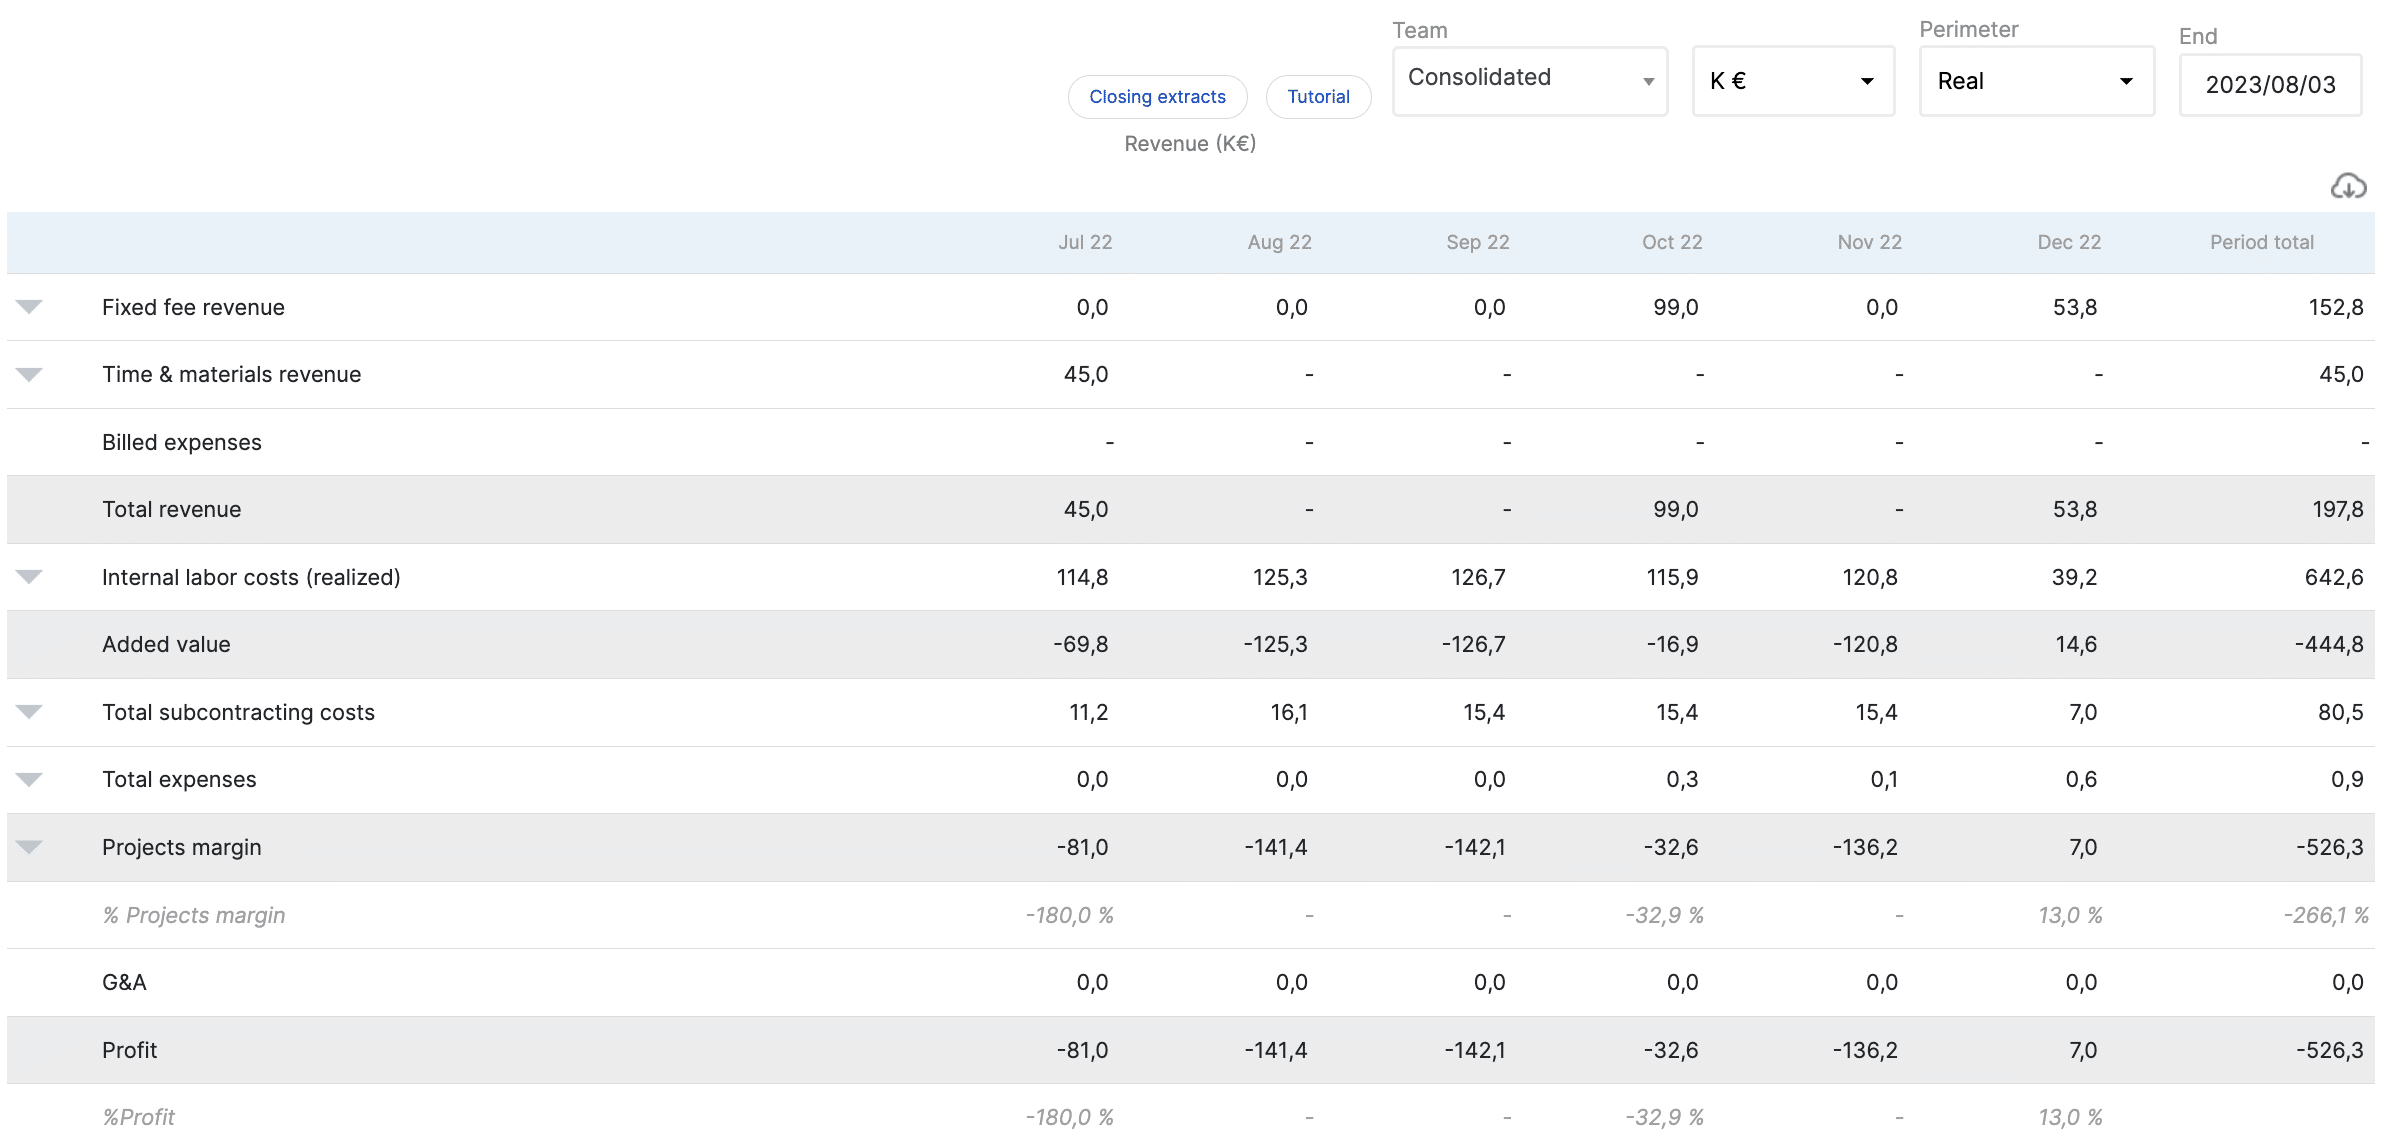Click the End date field
Screen dimensions: 2384x1144
coord(2270,85)
